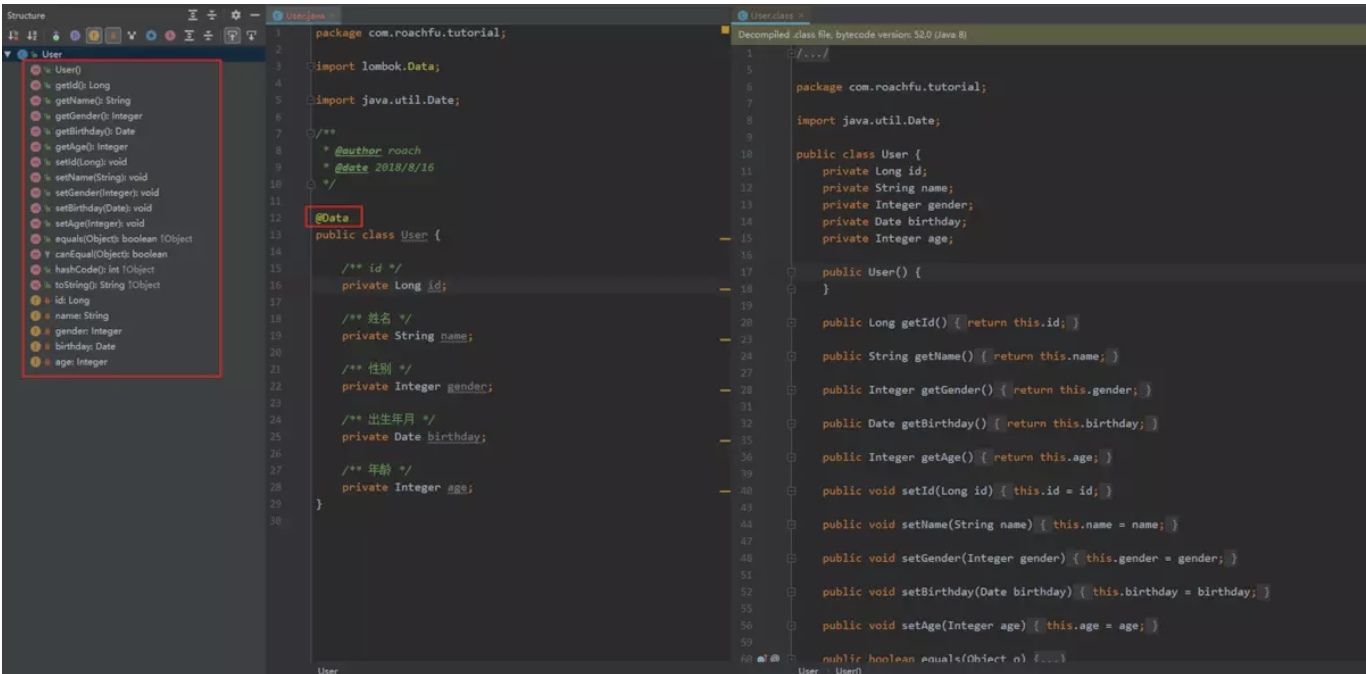Disable the Autoscroll to Source toggle

pos(231,35)
